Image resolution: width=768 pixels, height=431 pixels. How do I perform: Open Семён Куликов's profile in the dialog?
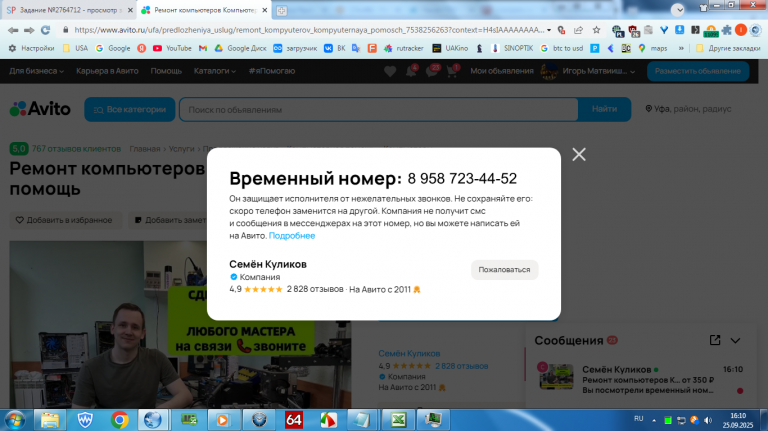point(268,264)
